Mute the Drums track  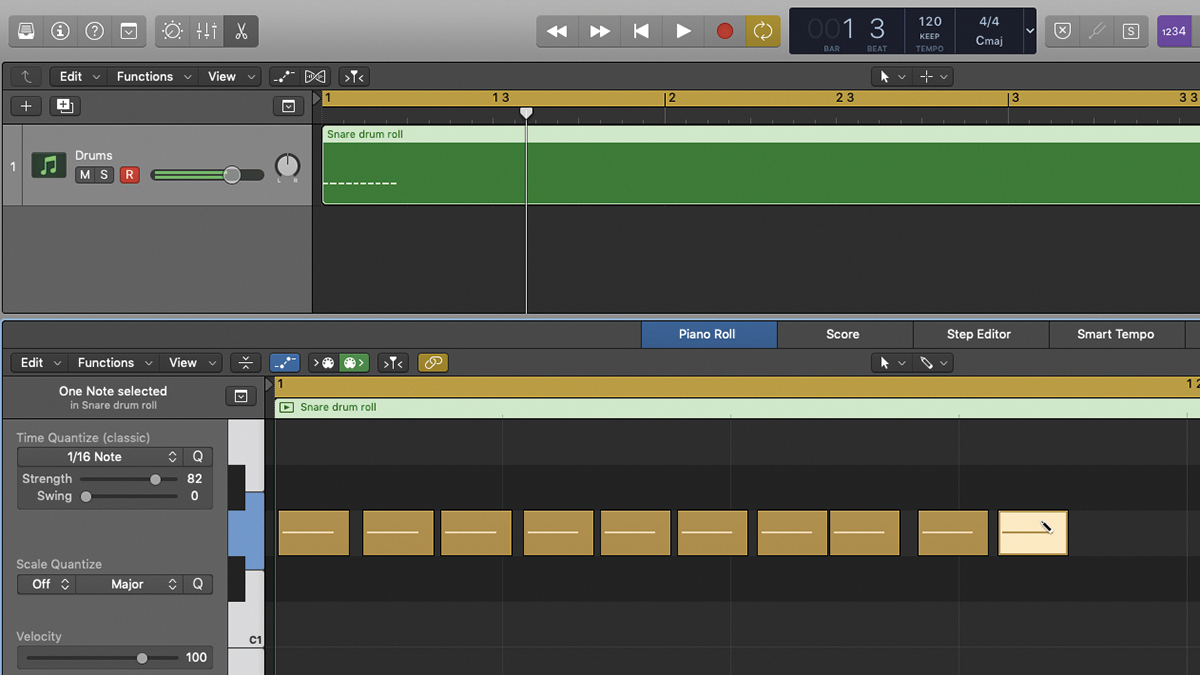pyautogui.click(x=84, y=175)
